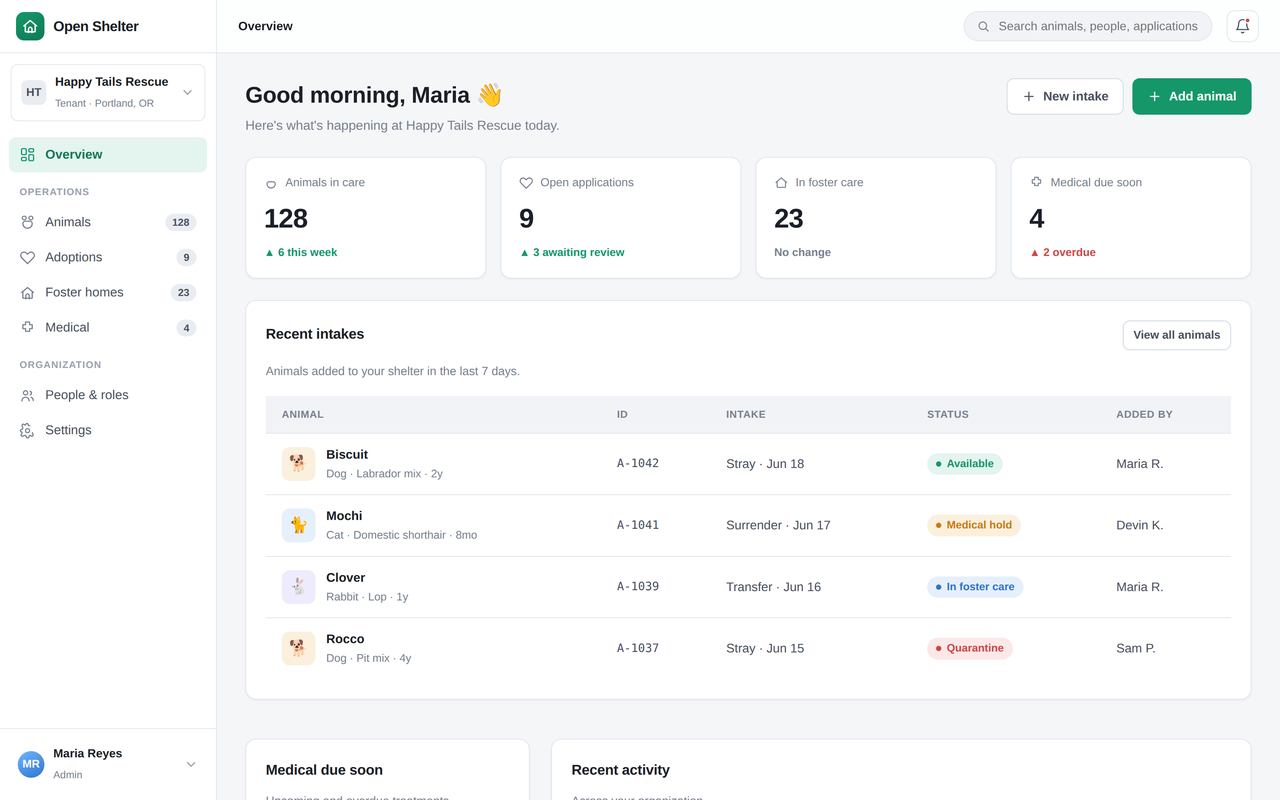
Task: Click Rocco's dog avatar icon
Action: click(x=298, y=648)
